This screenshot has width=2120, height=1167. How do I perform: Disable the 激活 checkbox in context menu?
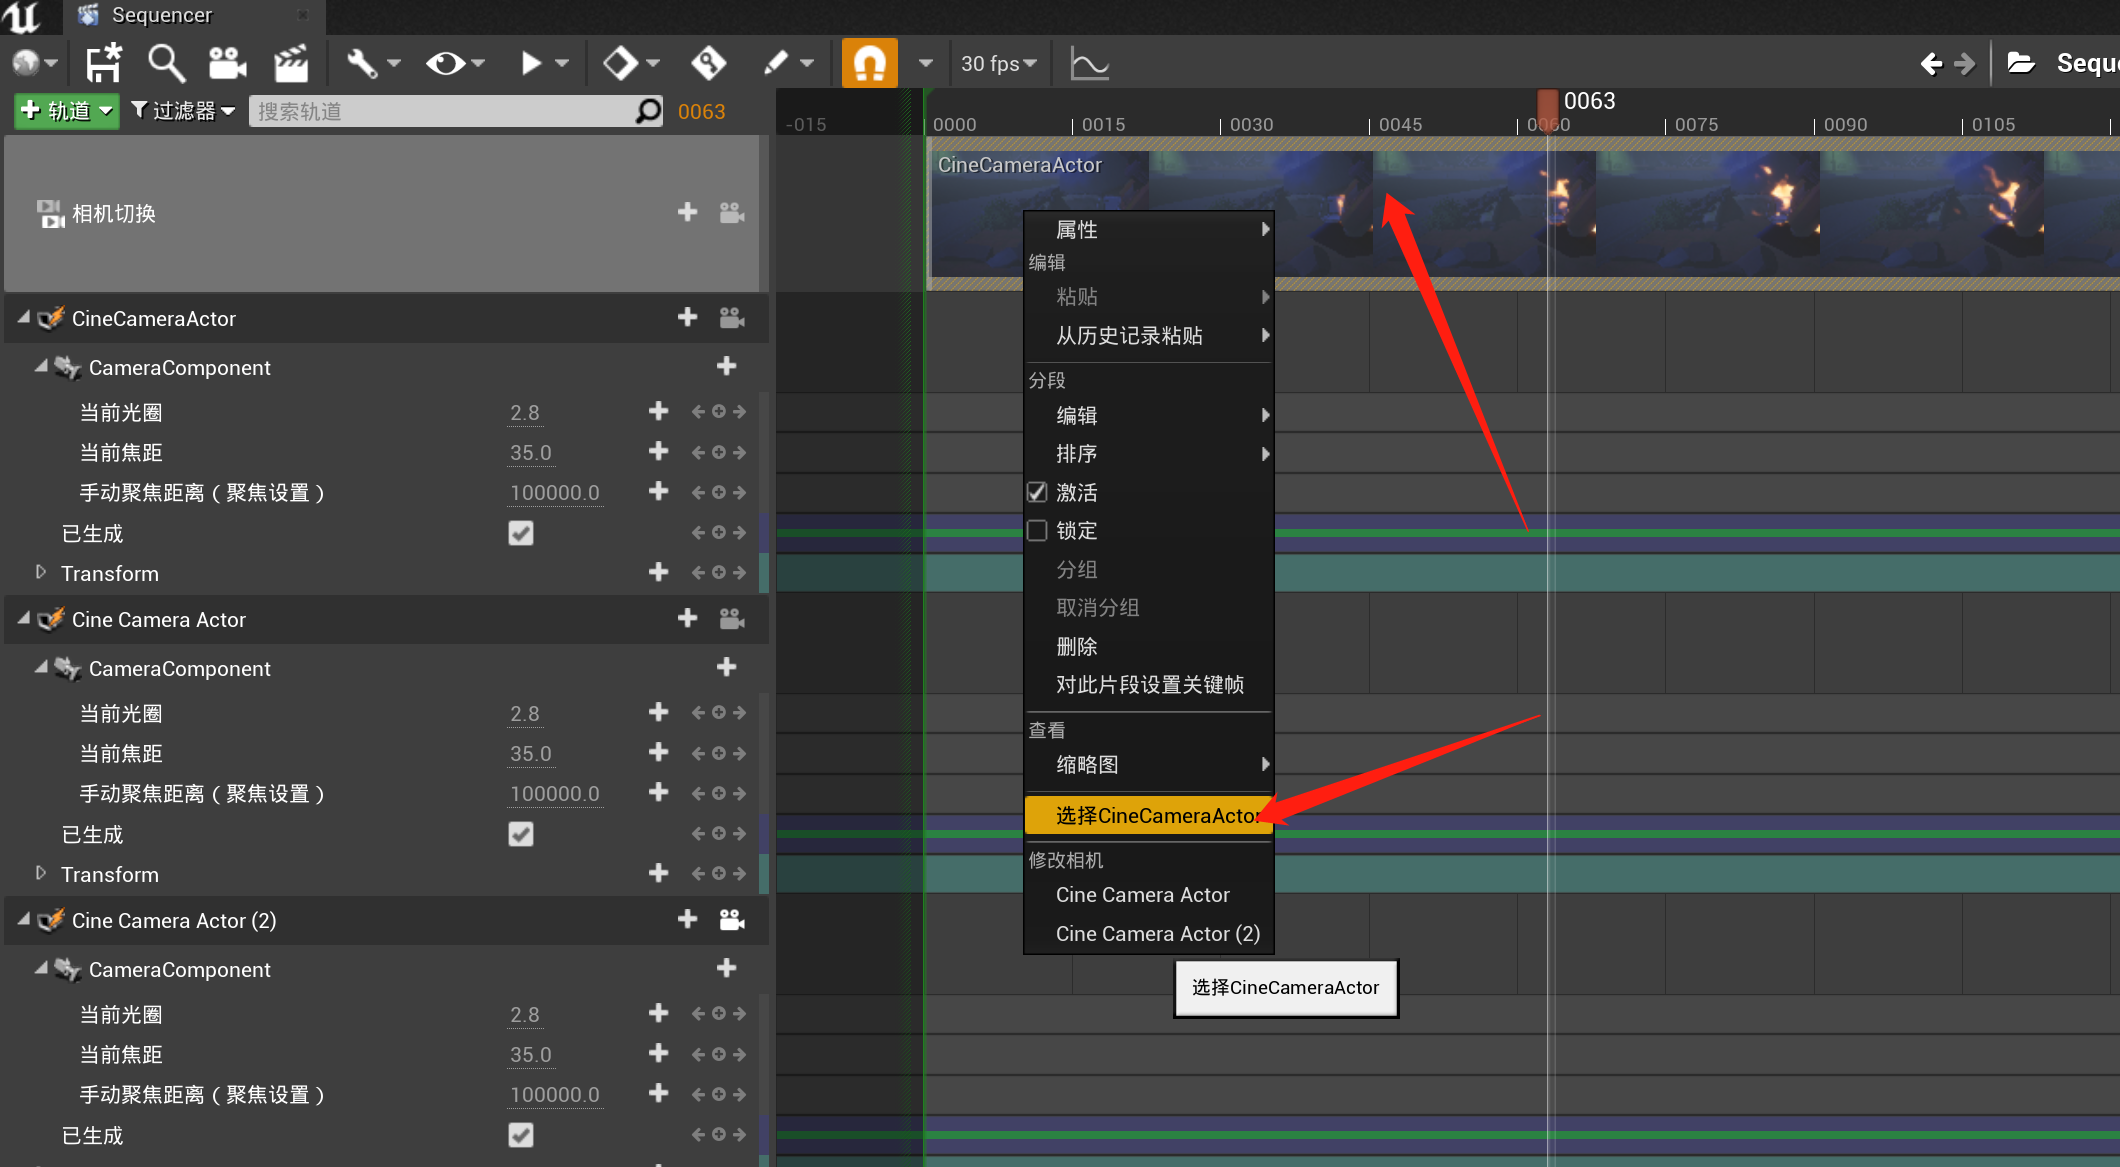click(x=1037, y=491)
